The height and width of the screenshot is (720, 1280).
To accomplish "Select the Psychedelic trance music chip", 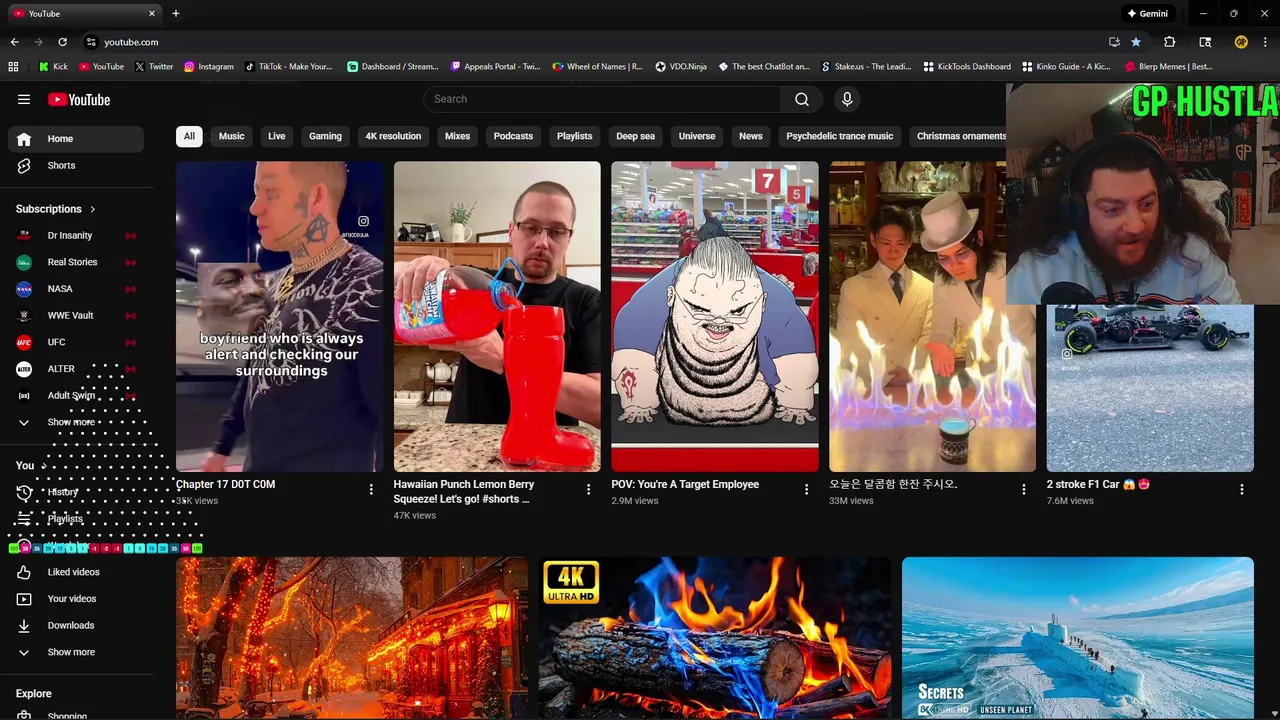I will 840,136.
